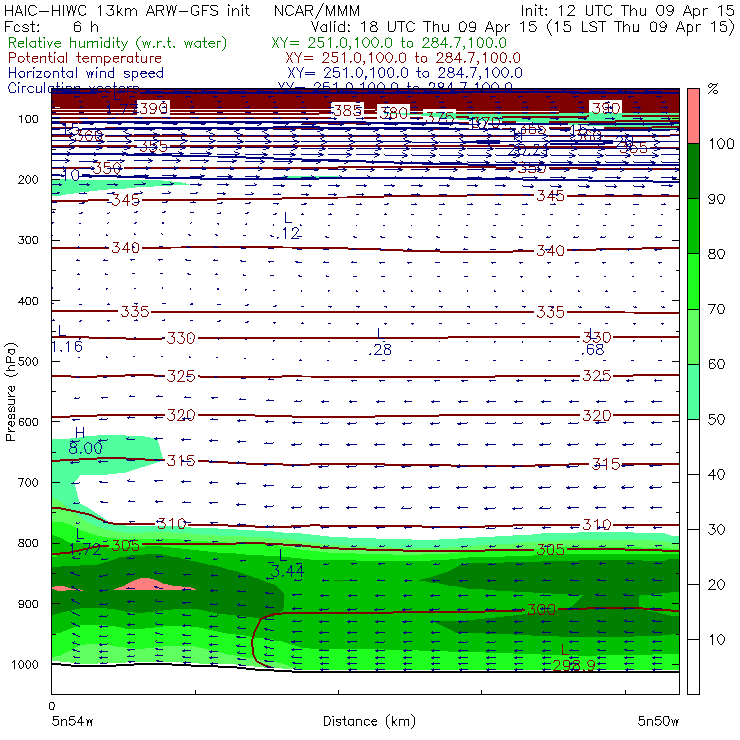
Task: Click the 'H 8.00' wind maximum label
Action: 85,441
